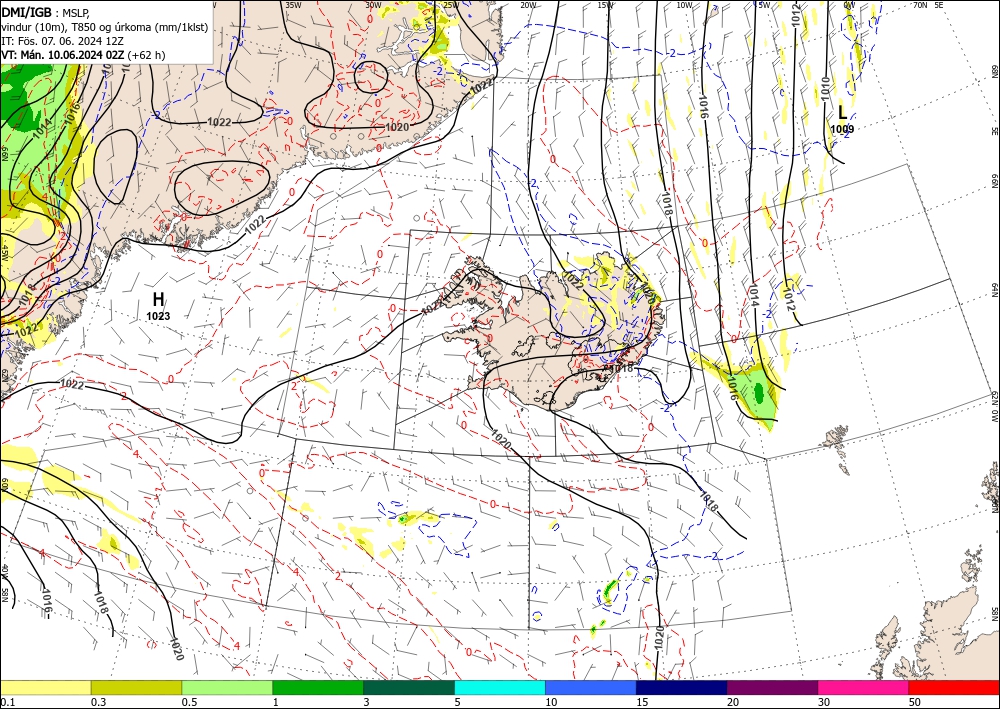Select the "IT: Fös. 07. 06. 2024 12Z" line
1000x709 pixels.
click(x=62, y=41)
